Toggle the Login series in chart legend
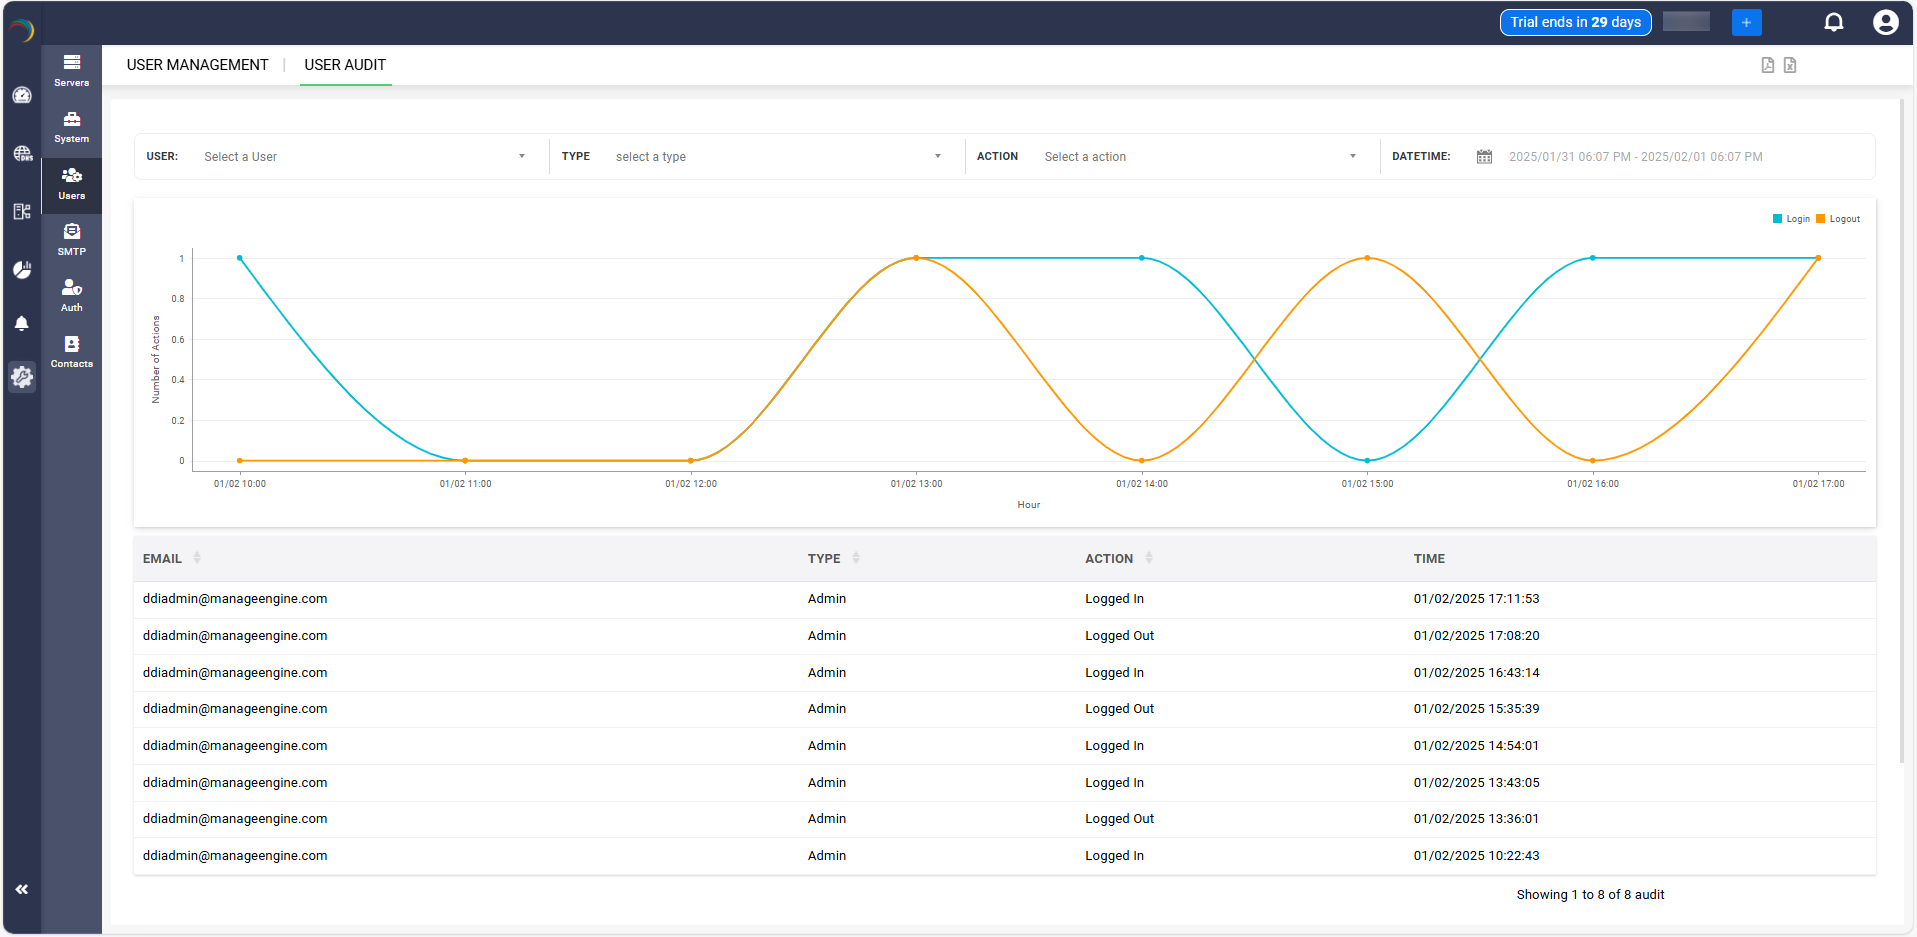 1791,219
